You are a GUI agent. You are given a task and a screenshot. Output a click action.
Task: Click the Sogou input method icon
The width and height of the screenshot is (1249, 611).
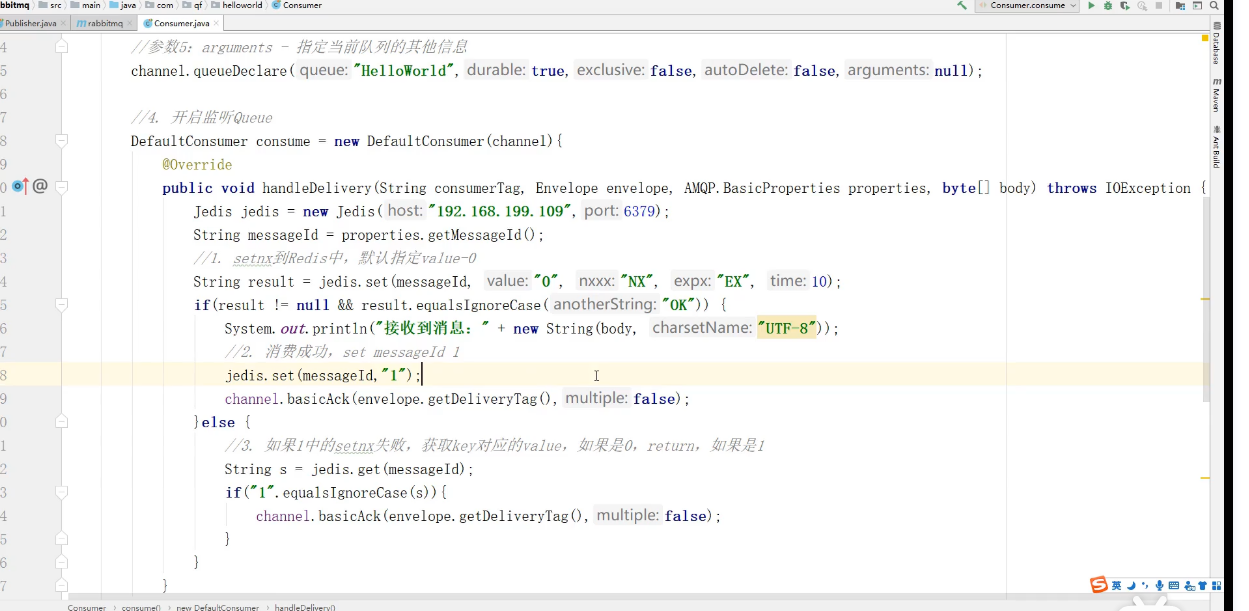pyautogui.click(x=1098, y=585)
